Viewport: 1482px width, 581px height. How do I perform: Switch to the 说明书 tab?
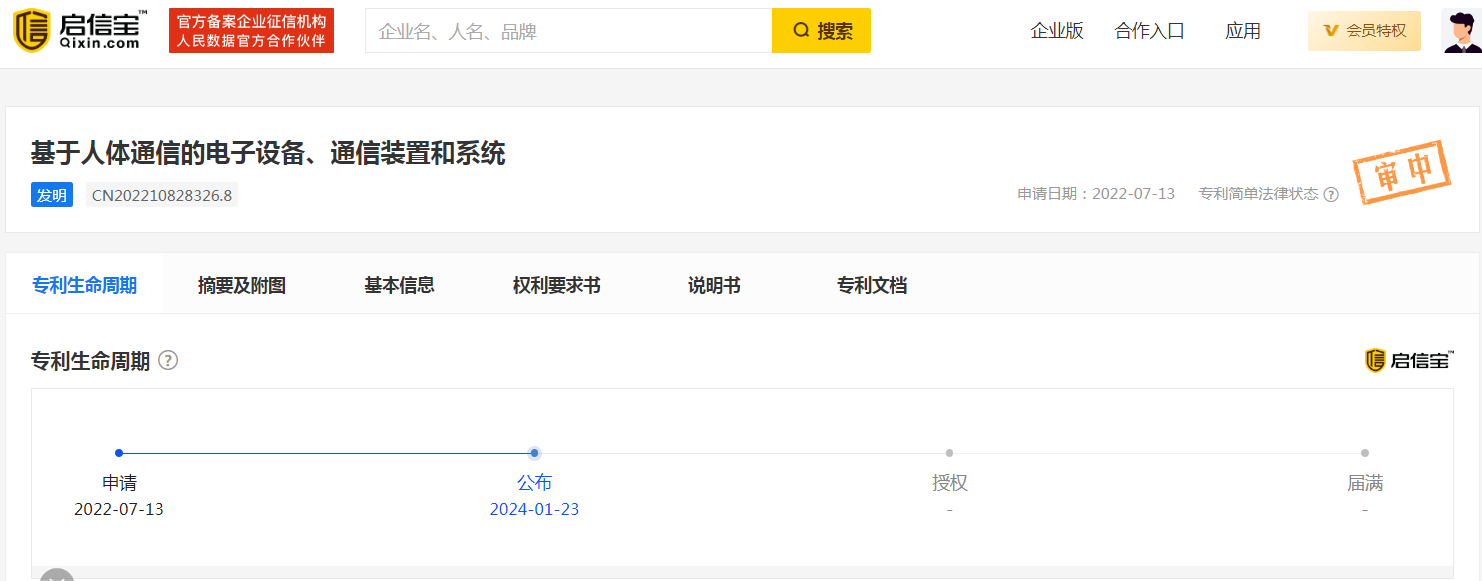[714, 285]
